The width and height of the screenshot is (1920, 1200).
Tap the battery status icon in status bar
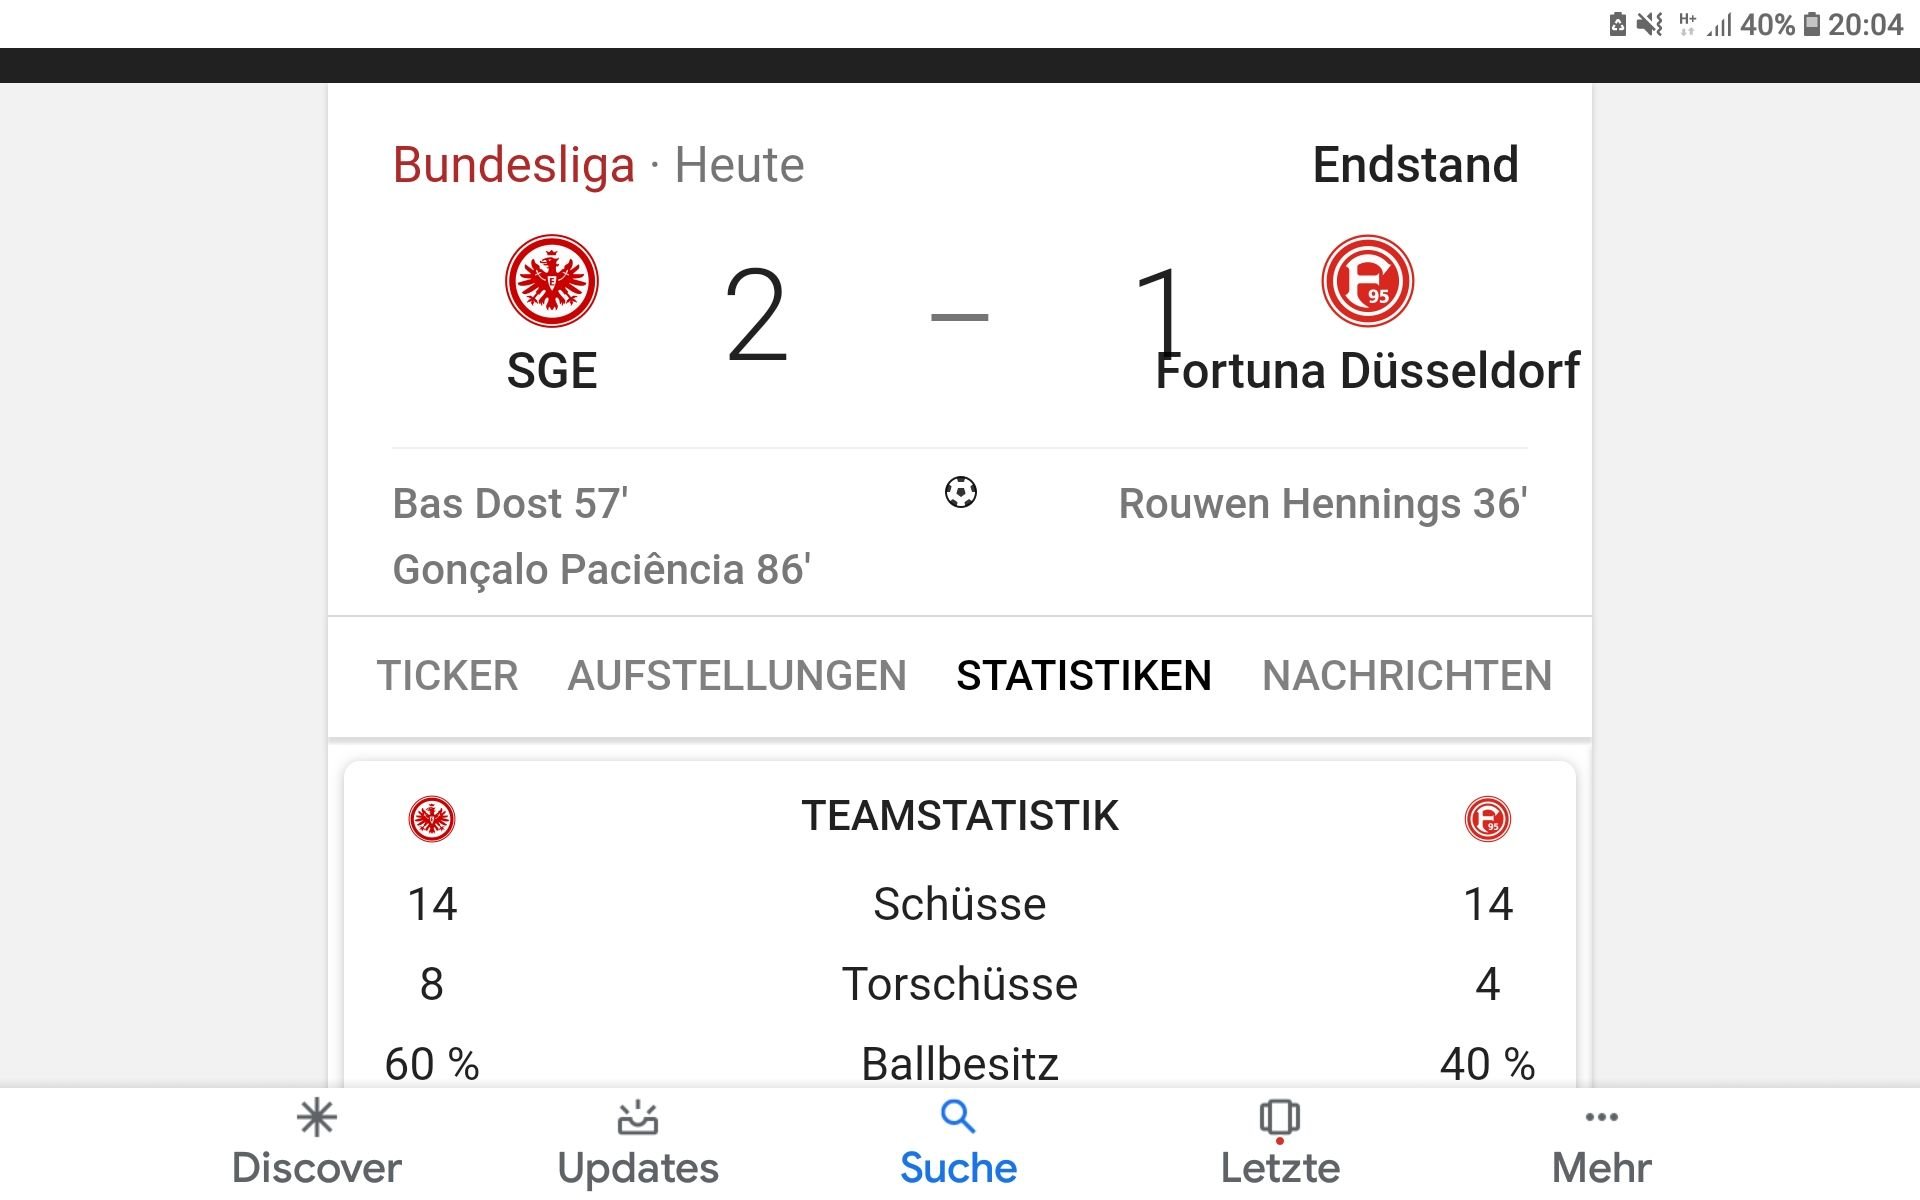click(x=1811, y=24)
